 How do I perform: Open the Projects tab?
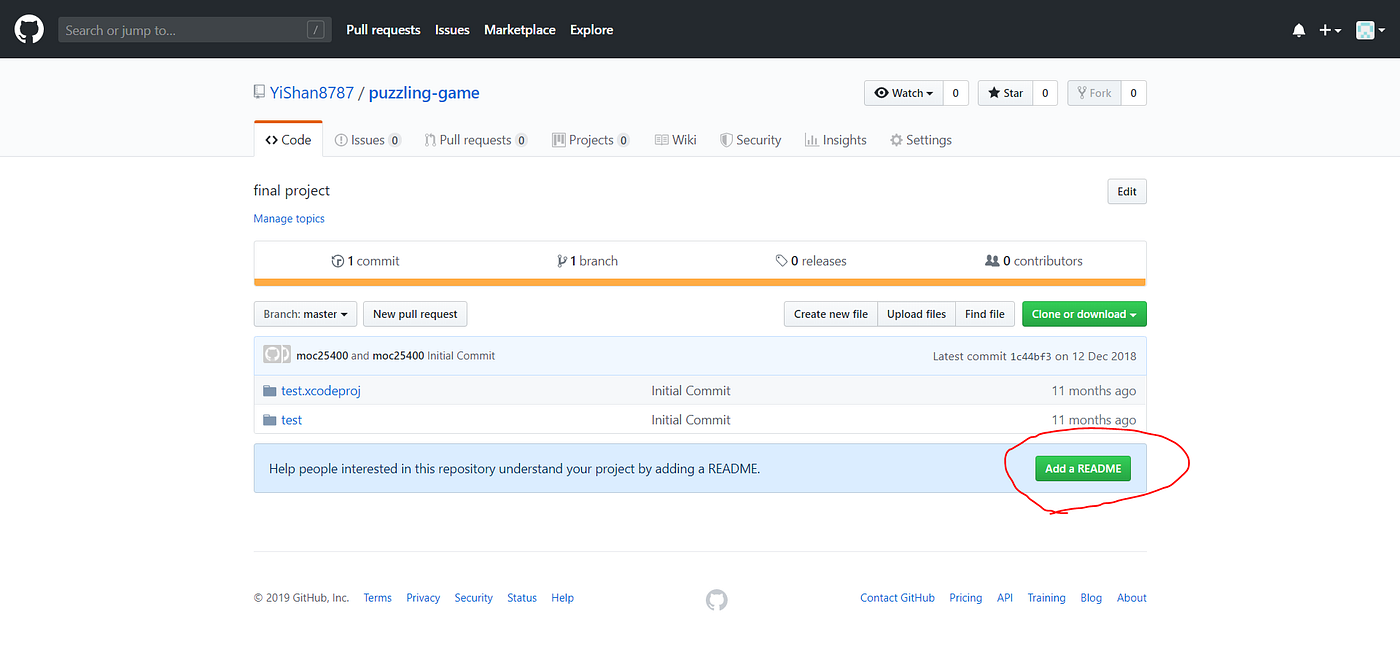(591, 140)
